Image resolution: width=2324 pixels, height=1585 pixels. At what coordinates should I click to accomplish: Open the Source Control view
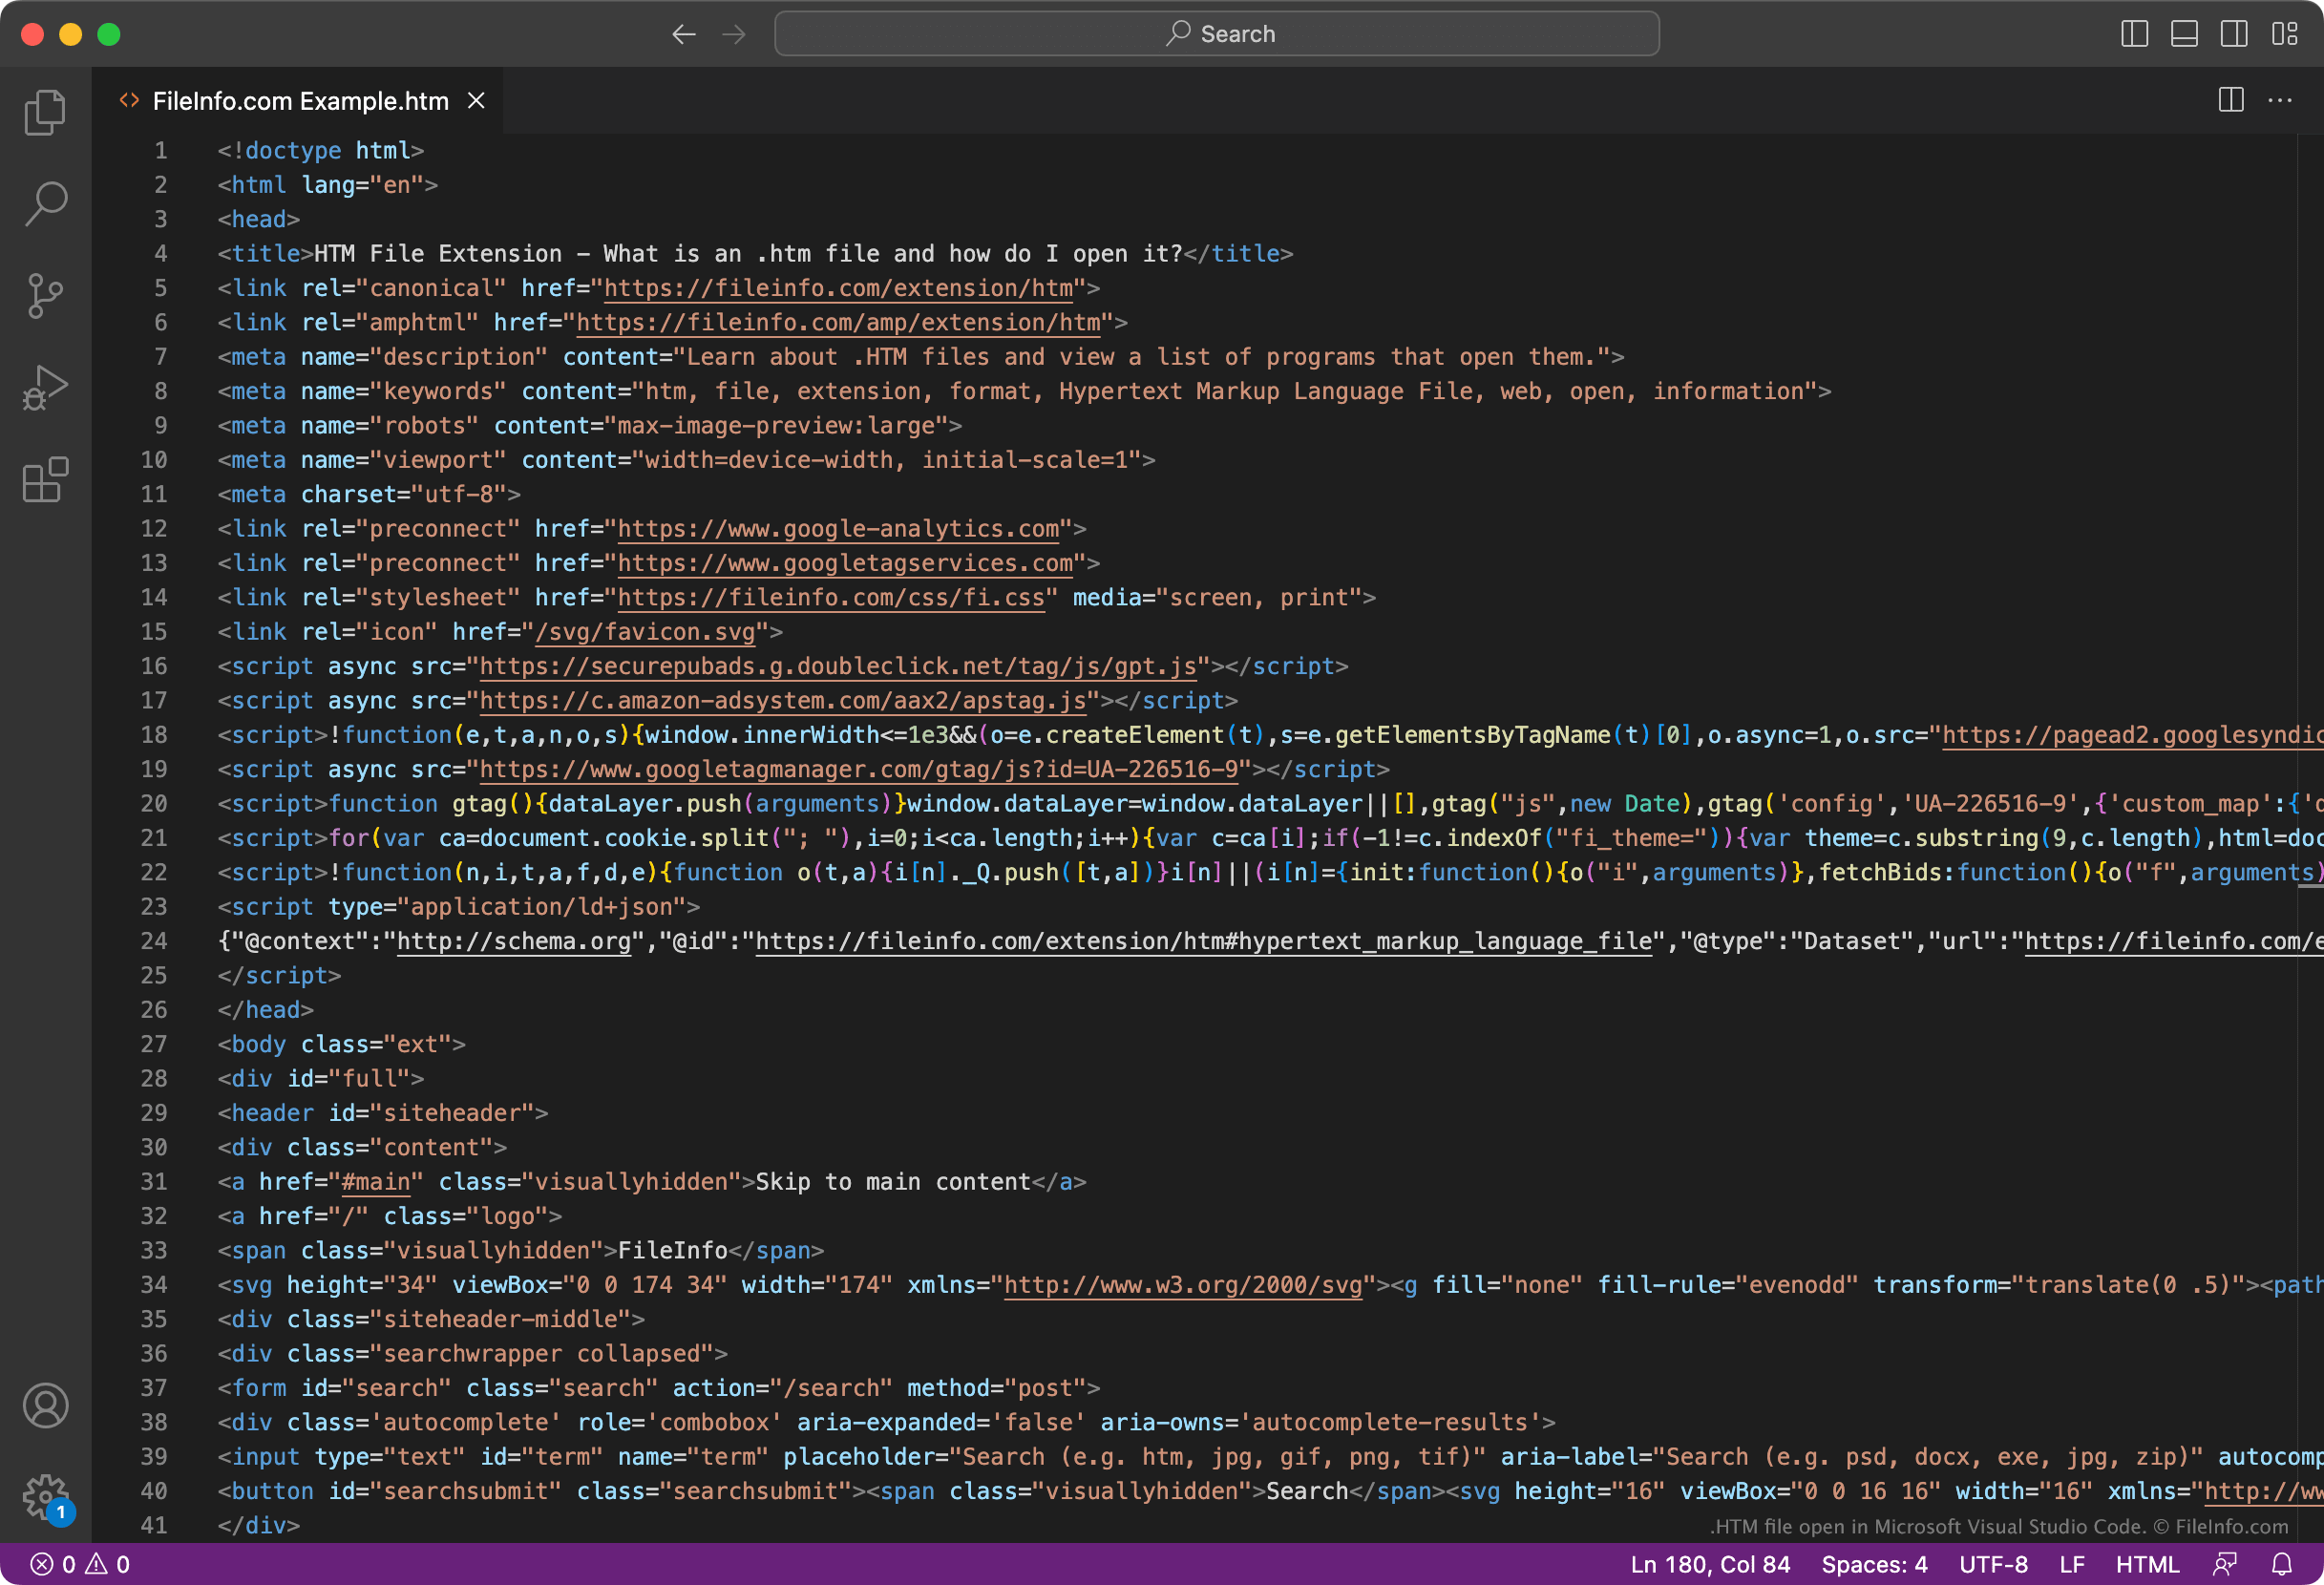point(45,296)
